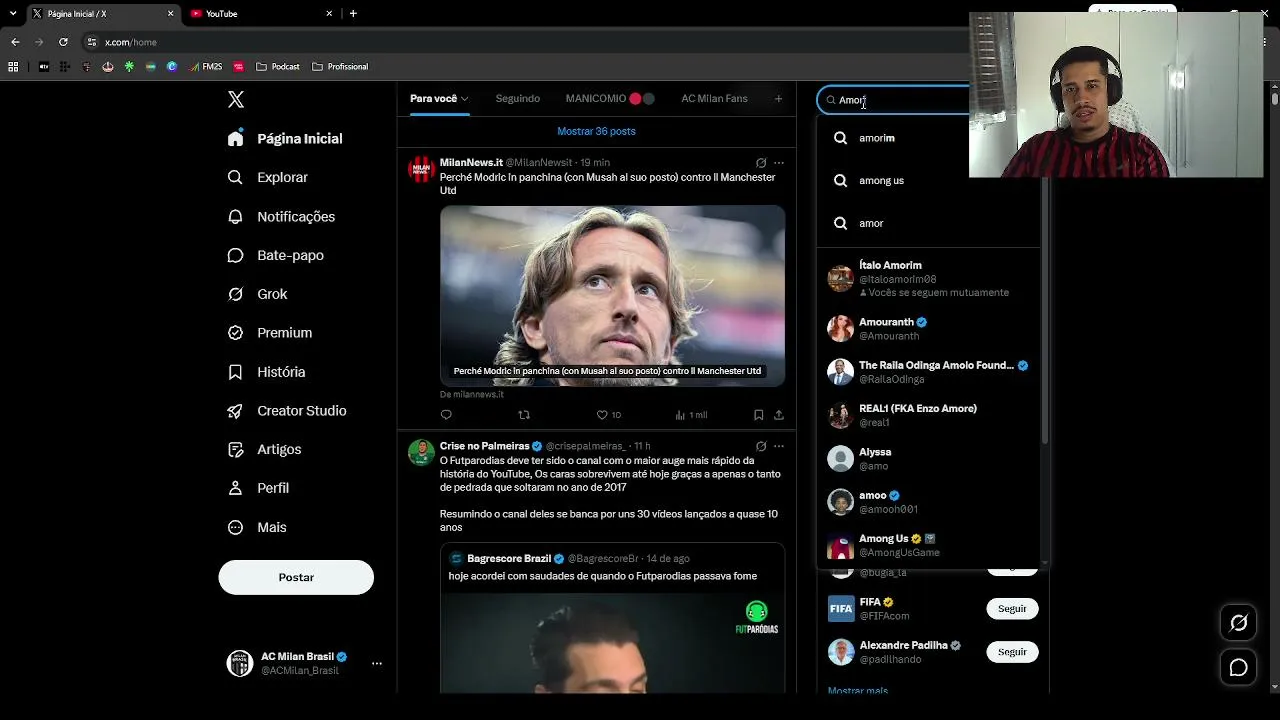The height and width of the screenshot is (720, 1280).
Task: Close the Página Inicial / X browser tab
Action: click(170, 14)
